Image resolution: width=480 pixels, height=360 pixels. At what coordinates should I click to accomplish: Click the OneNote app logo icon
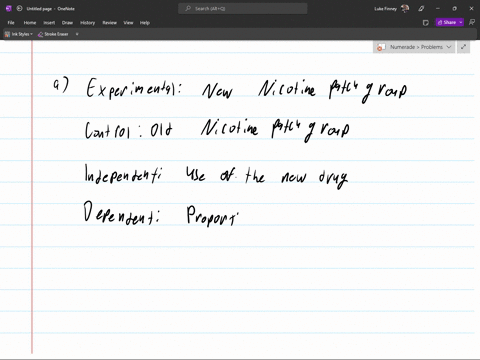9,8
